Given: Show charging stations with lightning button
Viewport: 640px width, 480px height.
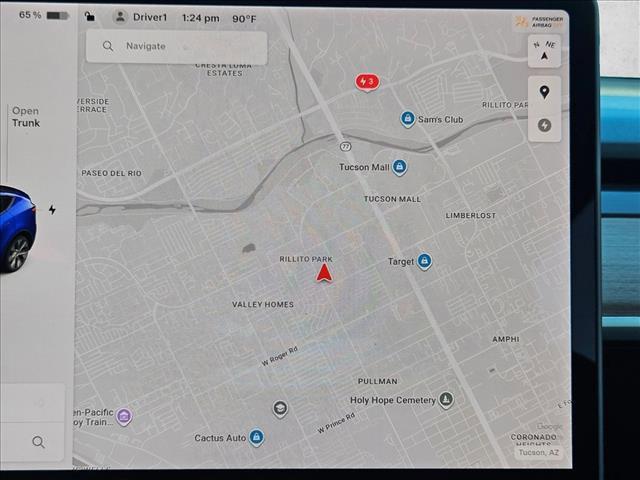Looking at the screenshot, I should pos(544,125).
